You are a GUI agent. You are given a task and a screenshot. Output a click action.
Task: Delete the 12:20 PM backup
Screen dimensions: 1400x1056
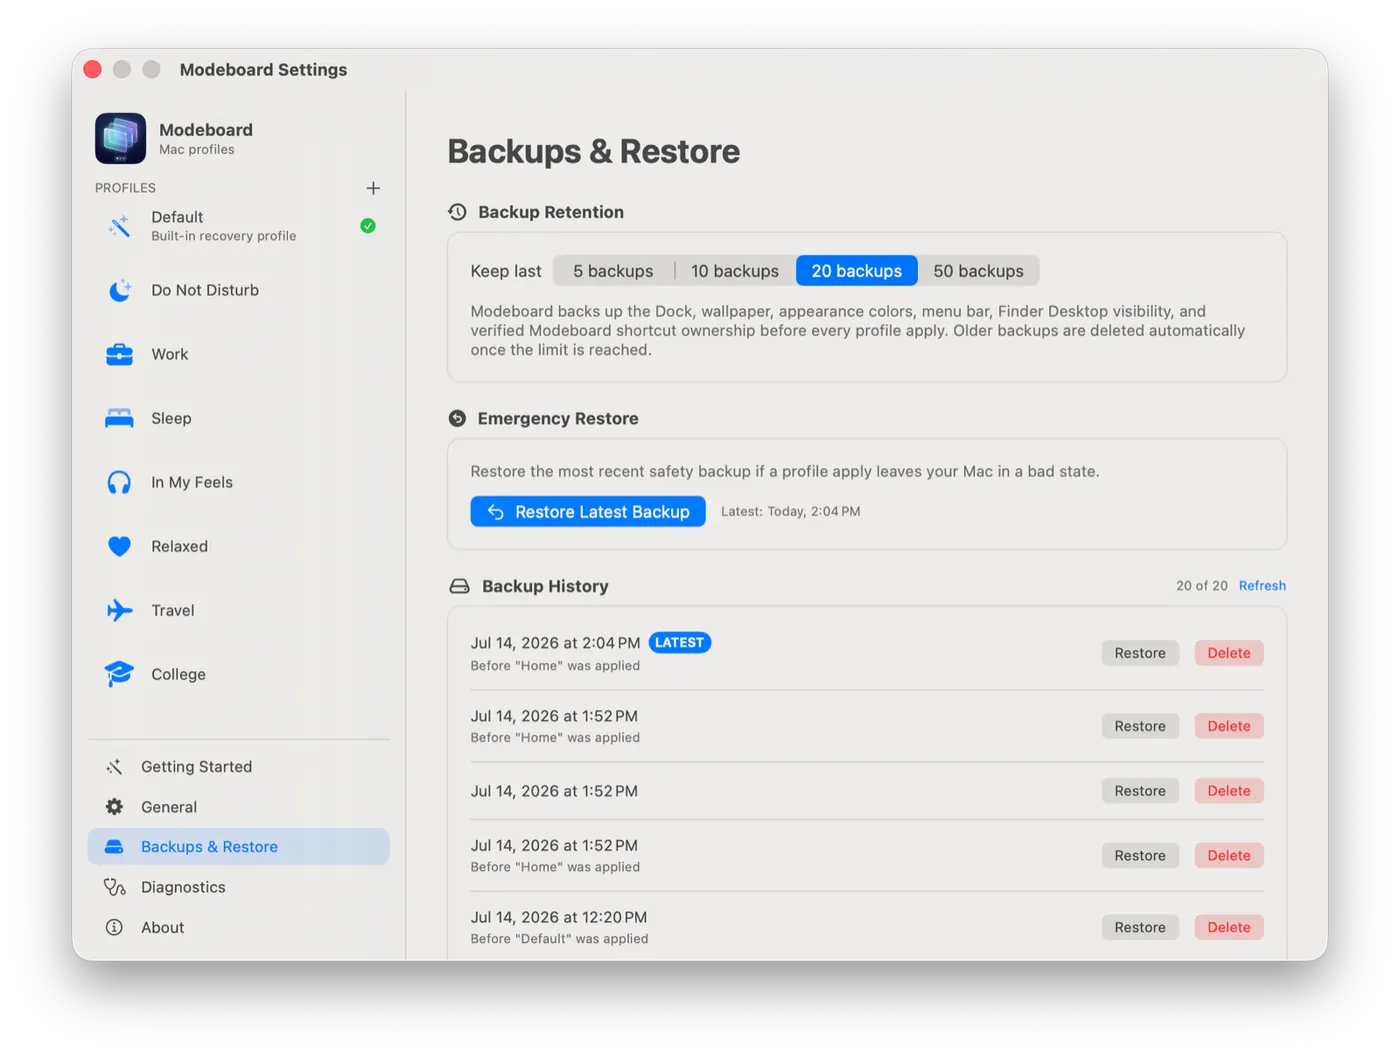tap(1229, 927)
